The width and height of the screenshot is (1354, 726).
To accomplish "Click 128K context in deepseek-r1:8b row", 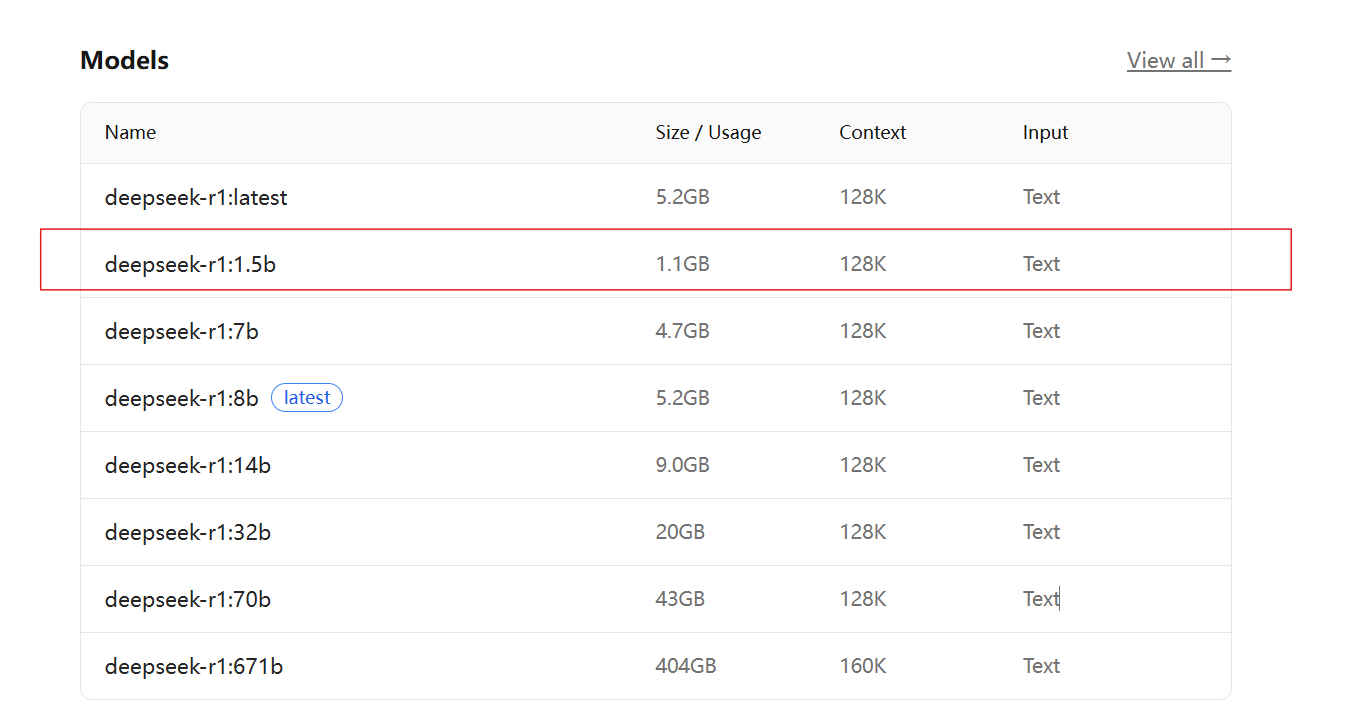I will pyautogui.click(x=863, y=398).
